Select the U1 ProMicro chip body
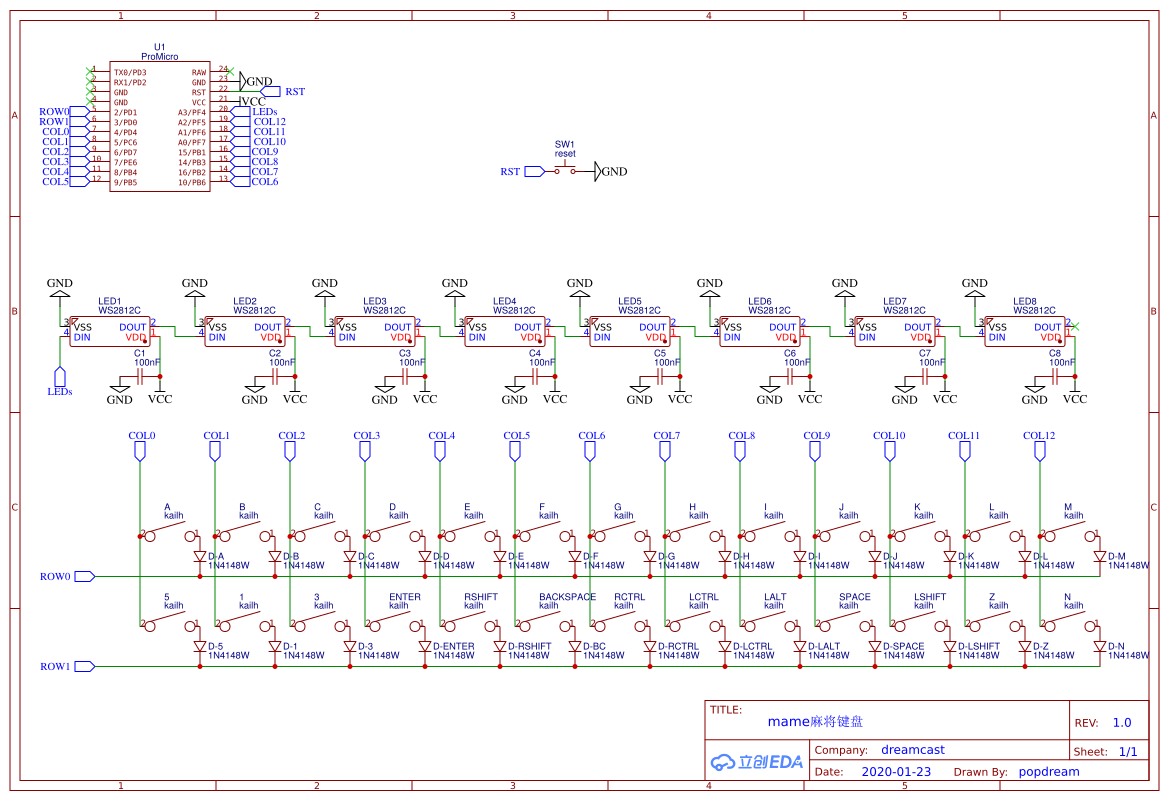1169x801 pixels. [159, 127]
